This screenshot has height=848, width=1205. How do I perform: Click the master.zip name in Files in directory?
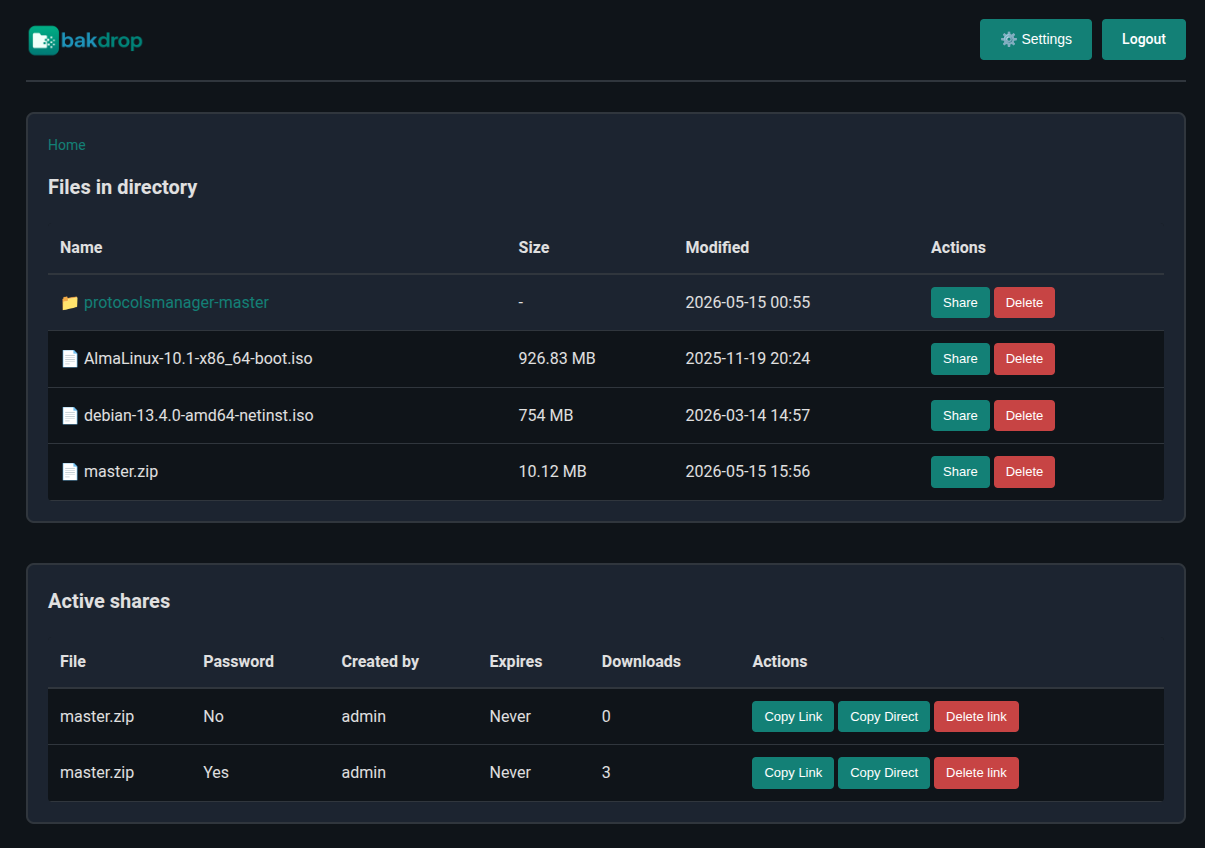(121, 471)
